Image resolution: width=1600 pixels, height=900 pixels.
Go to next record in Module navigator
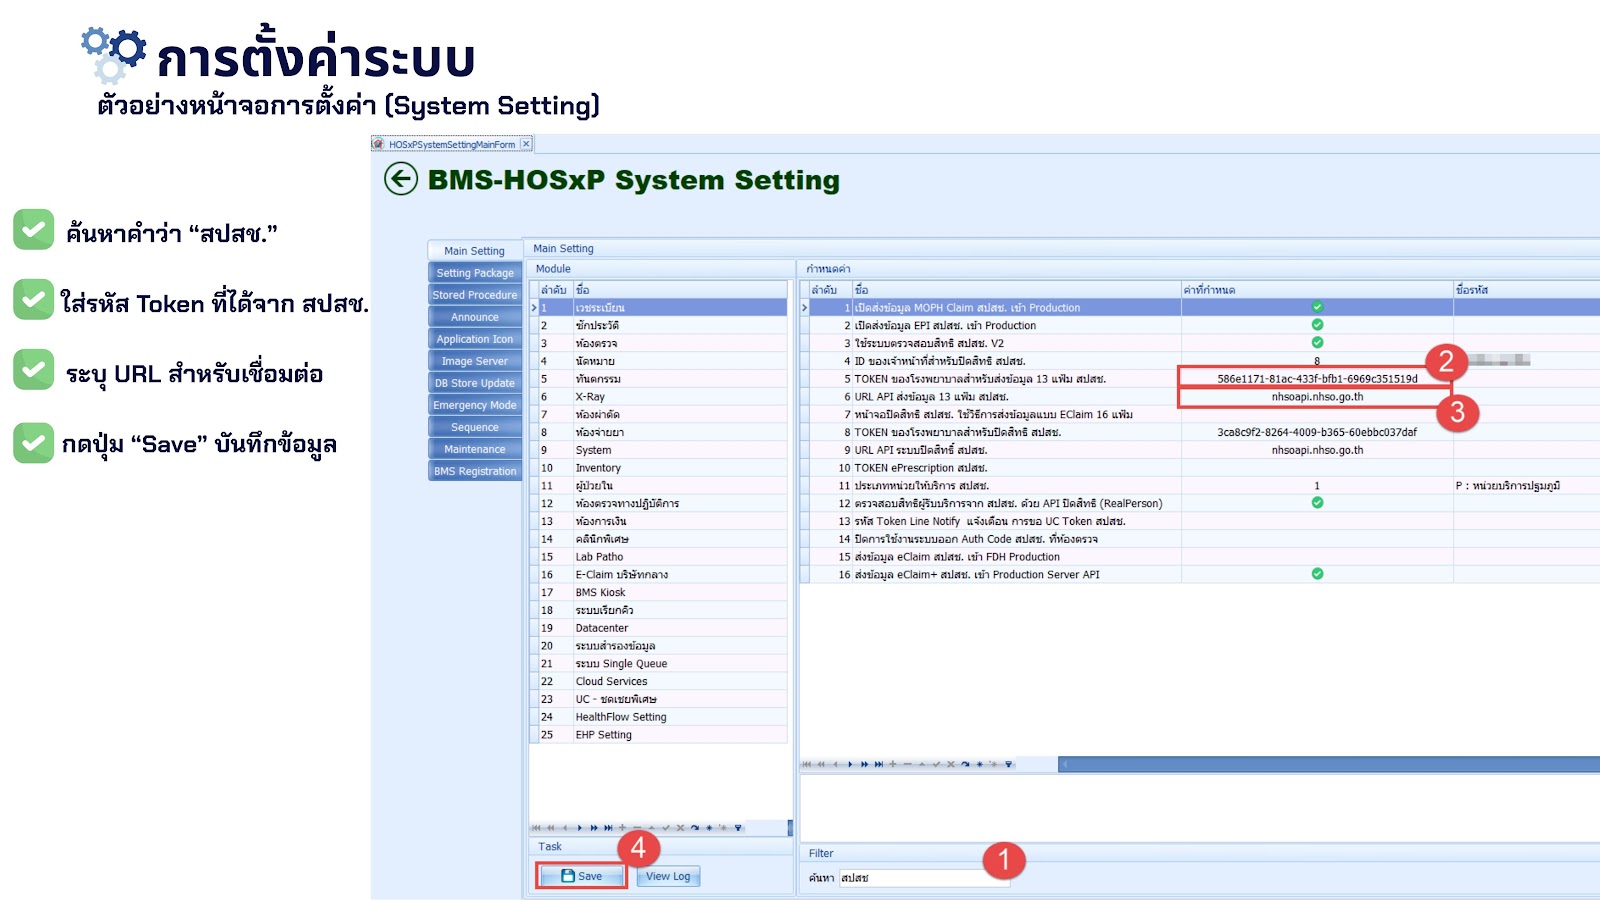tap(579, 828)
